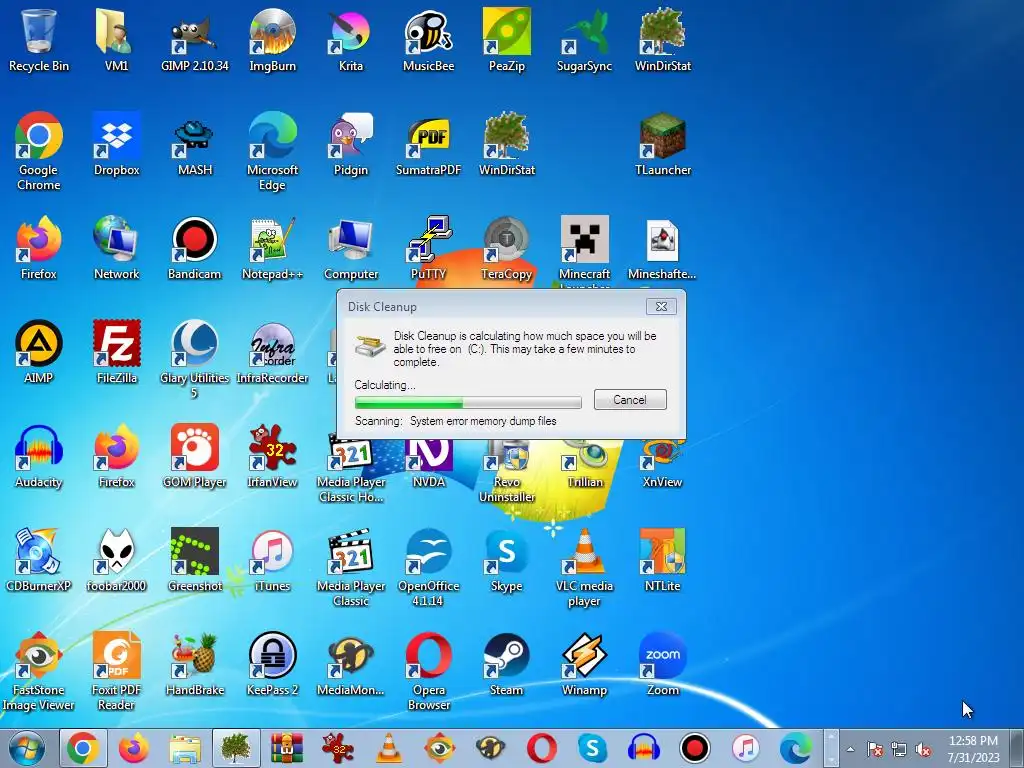Select the FileZilla desktop shortcut
Screen dimensions: 1024x768
tap(116, 353)
